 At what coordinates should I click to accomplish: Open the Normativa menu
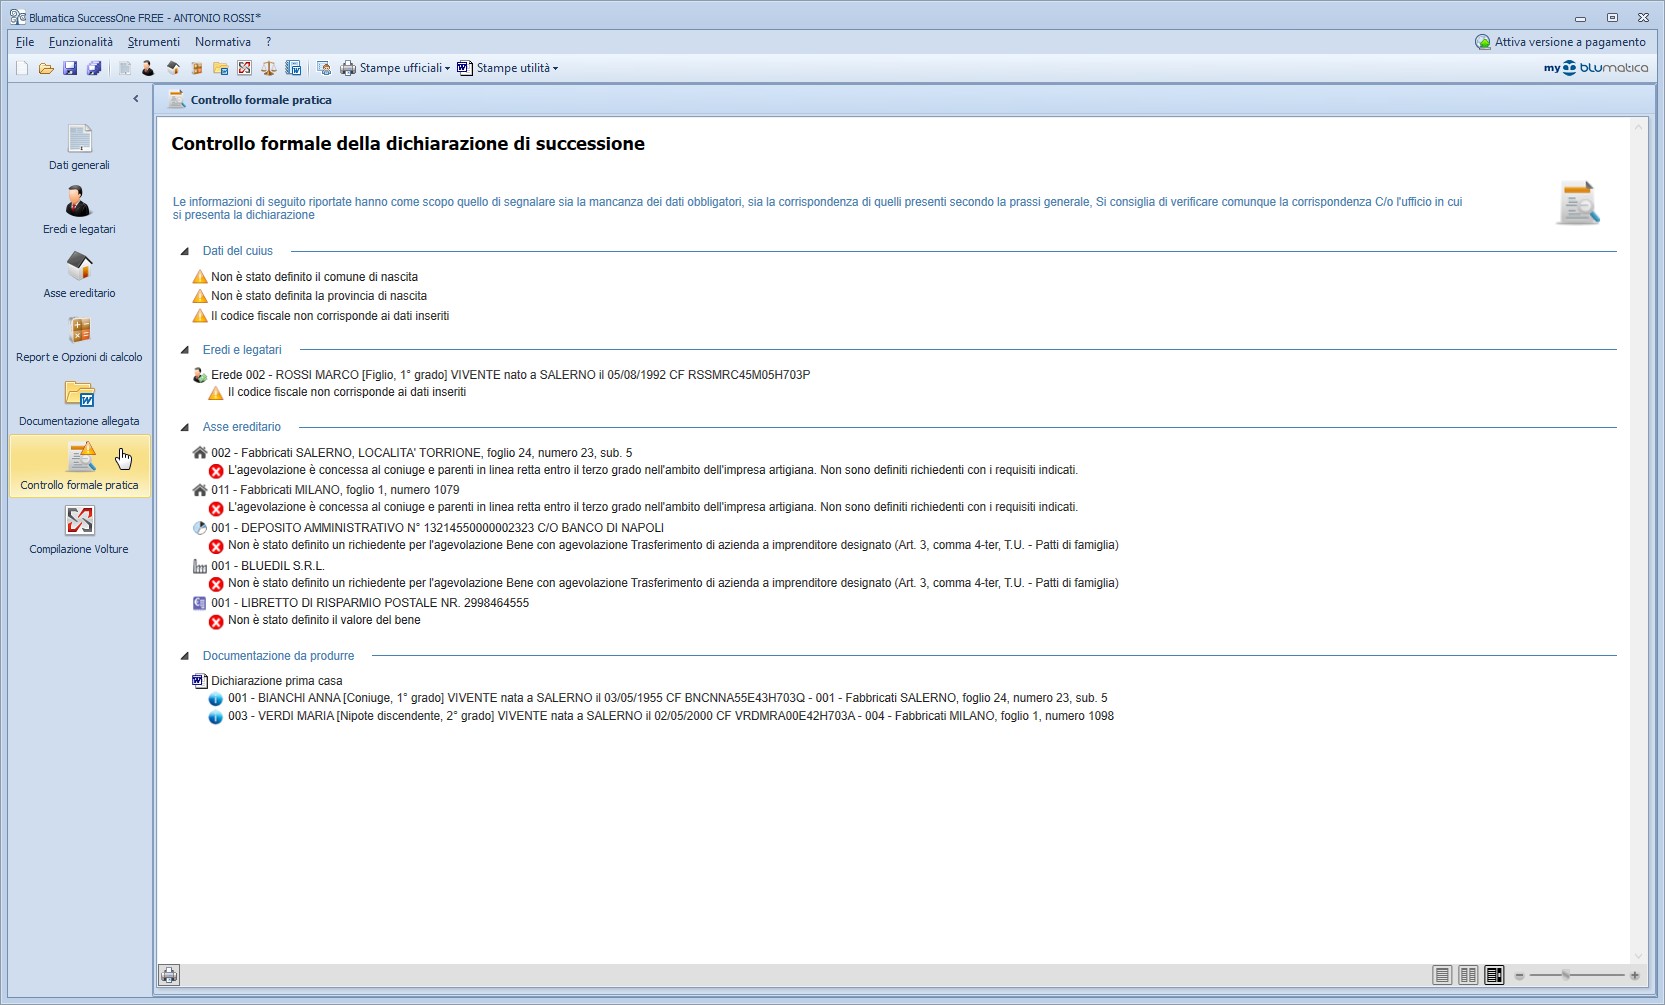[222, 42]
